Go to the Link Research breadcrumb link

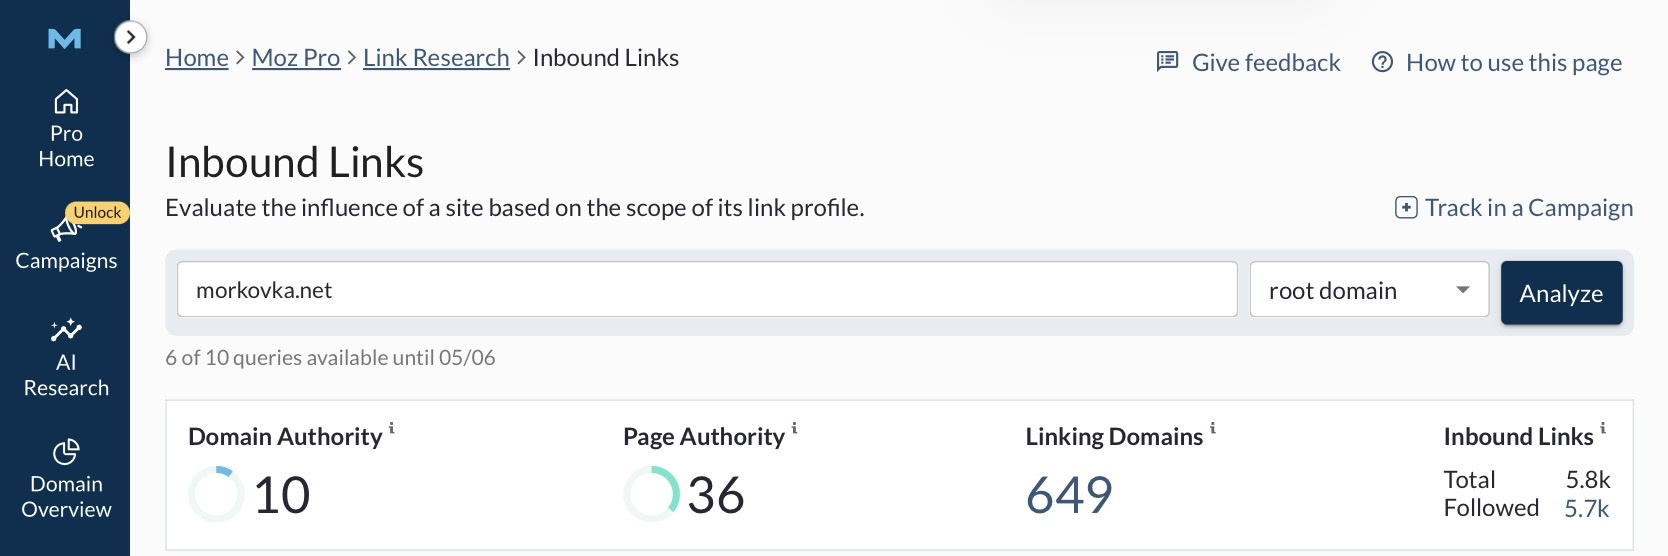click(x=436, y=58)
